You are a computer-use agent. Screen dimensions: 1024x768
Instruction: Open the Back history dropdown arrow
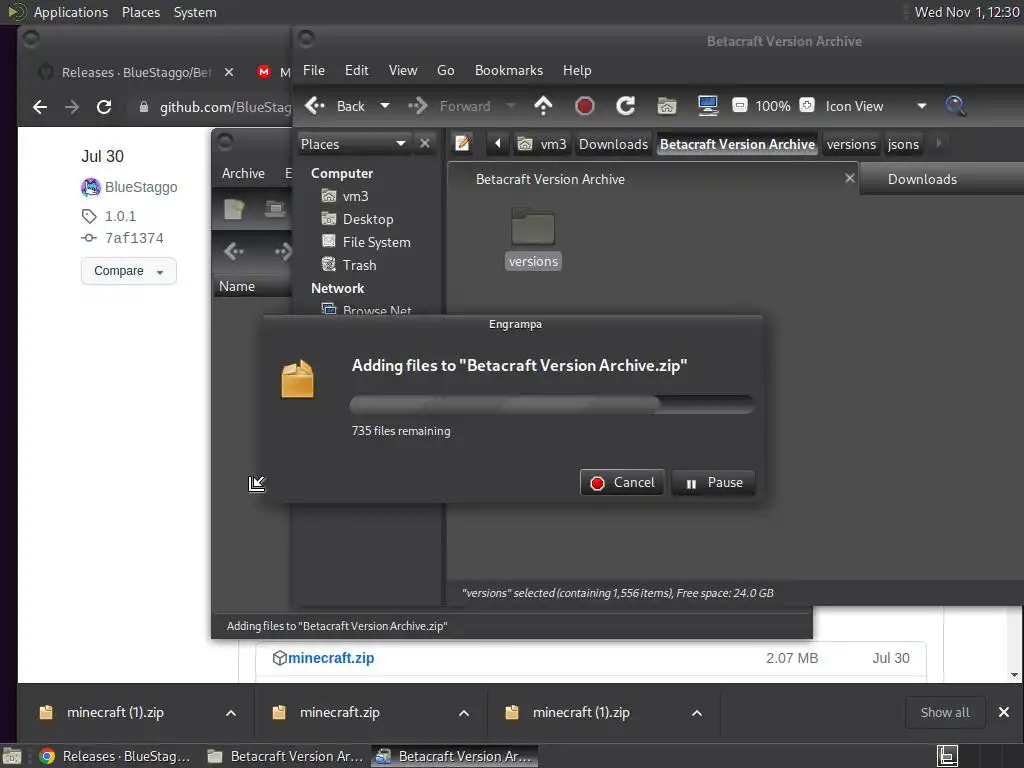(385, 106)
